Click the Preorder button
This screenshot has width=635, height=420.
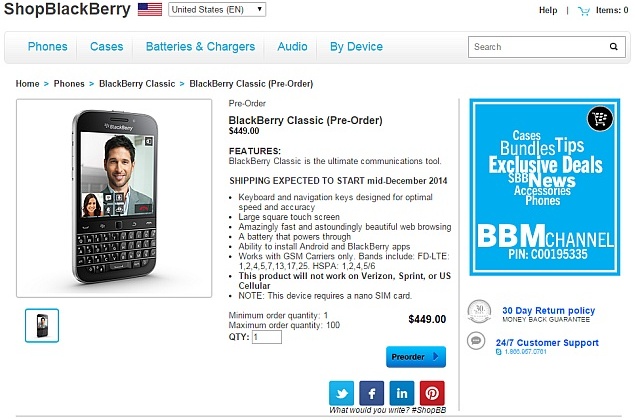coord(416,357)
